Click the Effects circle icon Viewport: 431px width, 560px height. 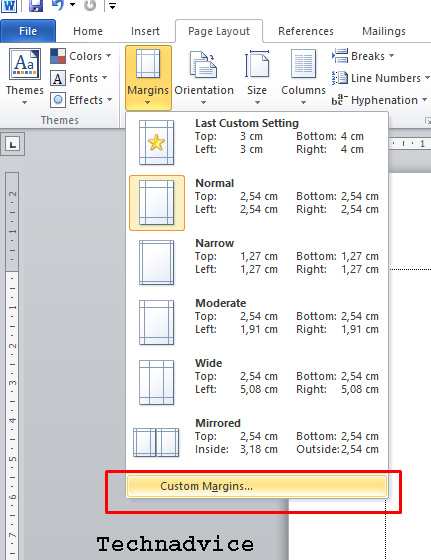pos(58,100)
